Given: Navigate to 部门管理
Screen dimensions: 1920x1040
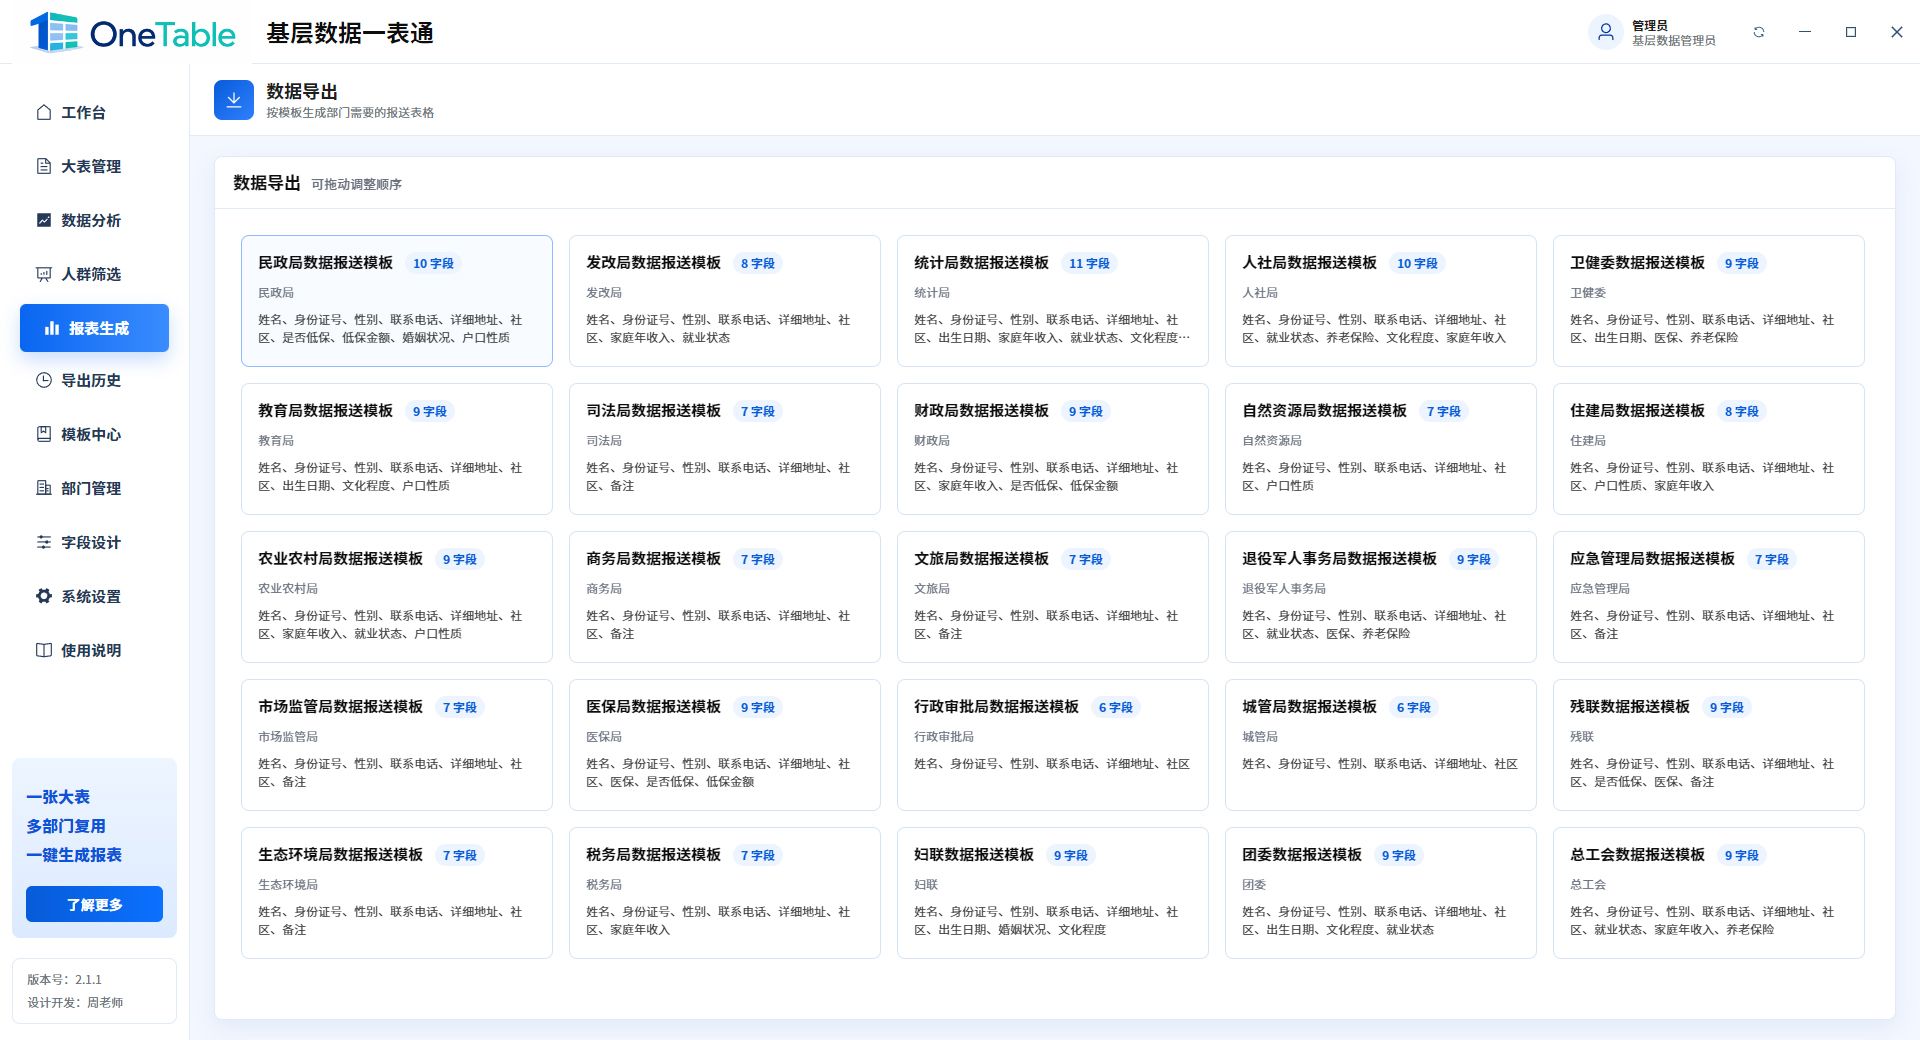Looking at the screenshot, I should [x=94, y=488].
